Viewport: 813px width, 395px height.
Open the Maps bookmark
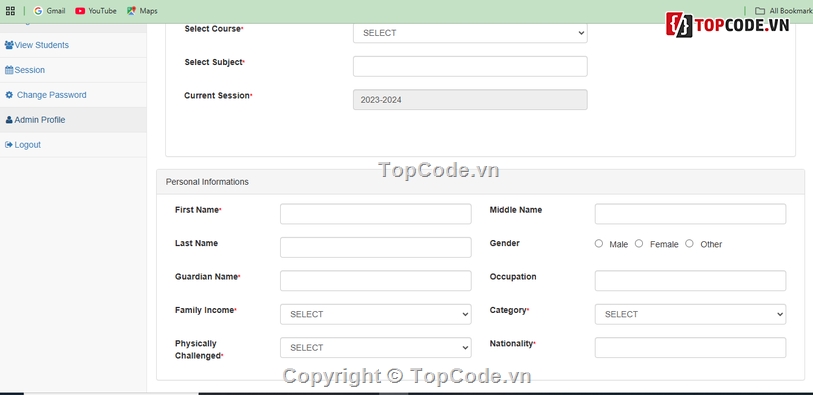coord(142,11)
